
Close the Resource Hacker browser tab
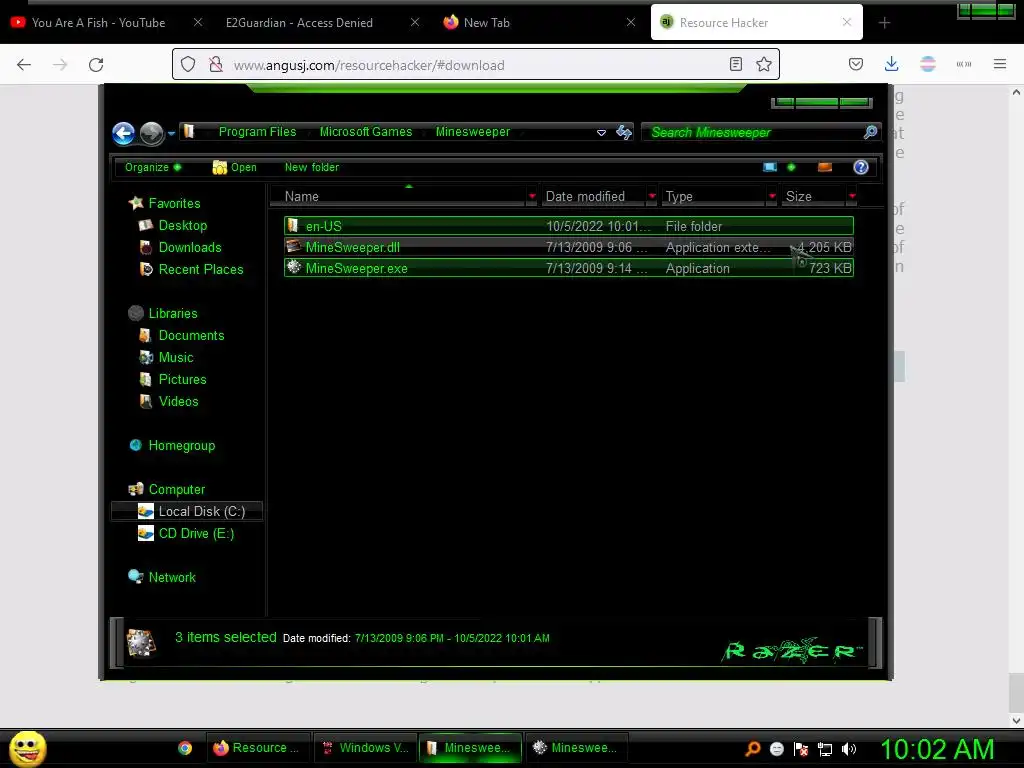tap(847, 22)
